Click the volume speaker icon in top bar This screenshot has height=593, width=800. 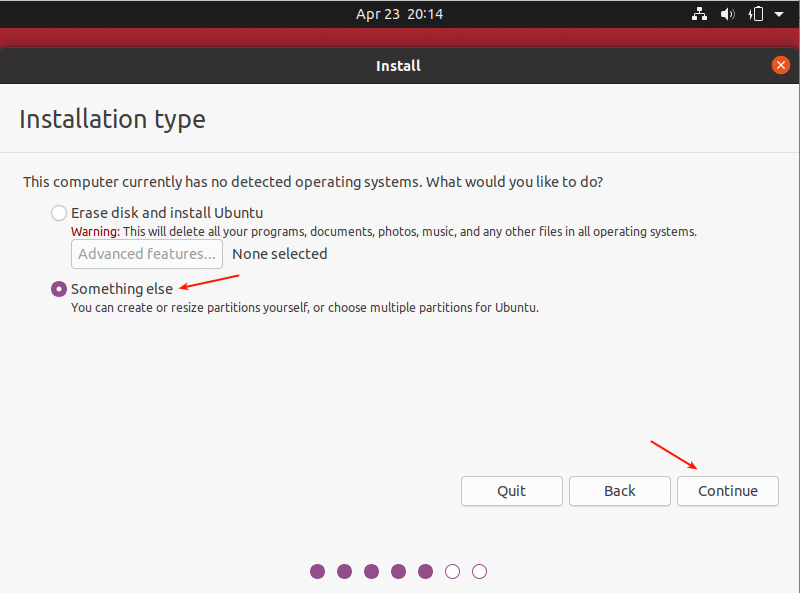[728, 14]
